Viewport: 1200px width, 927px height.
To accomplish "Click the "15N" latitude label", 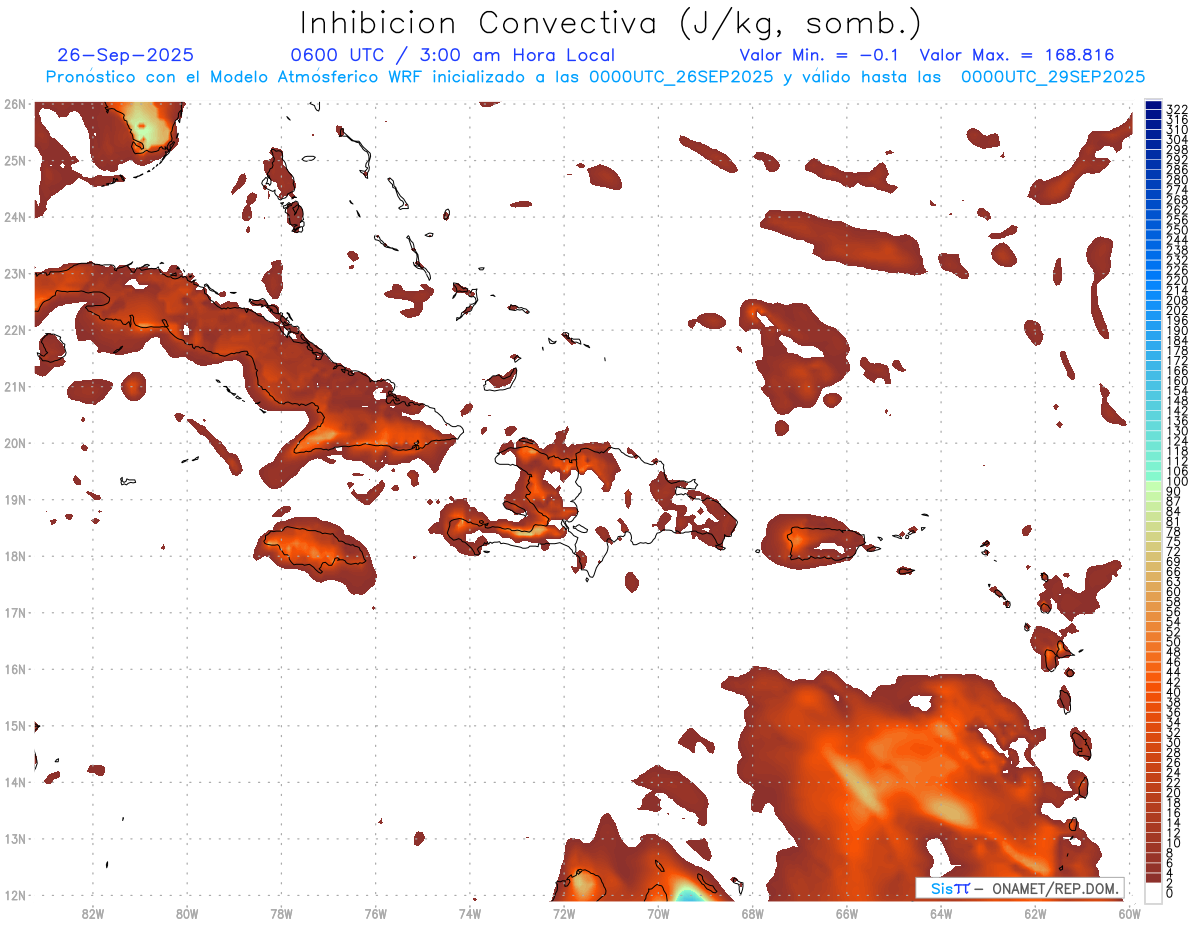I will point(15,726).
